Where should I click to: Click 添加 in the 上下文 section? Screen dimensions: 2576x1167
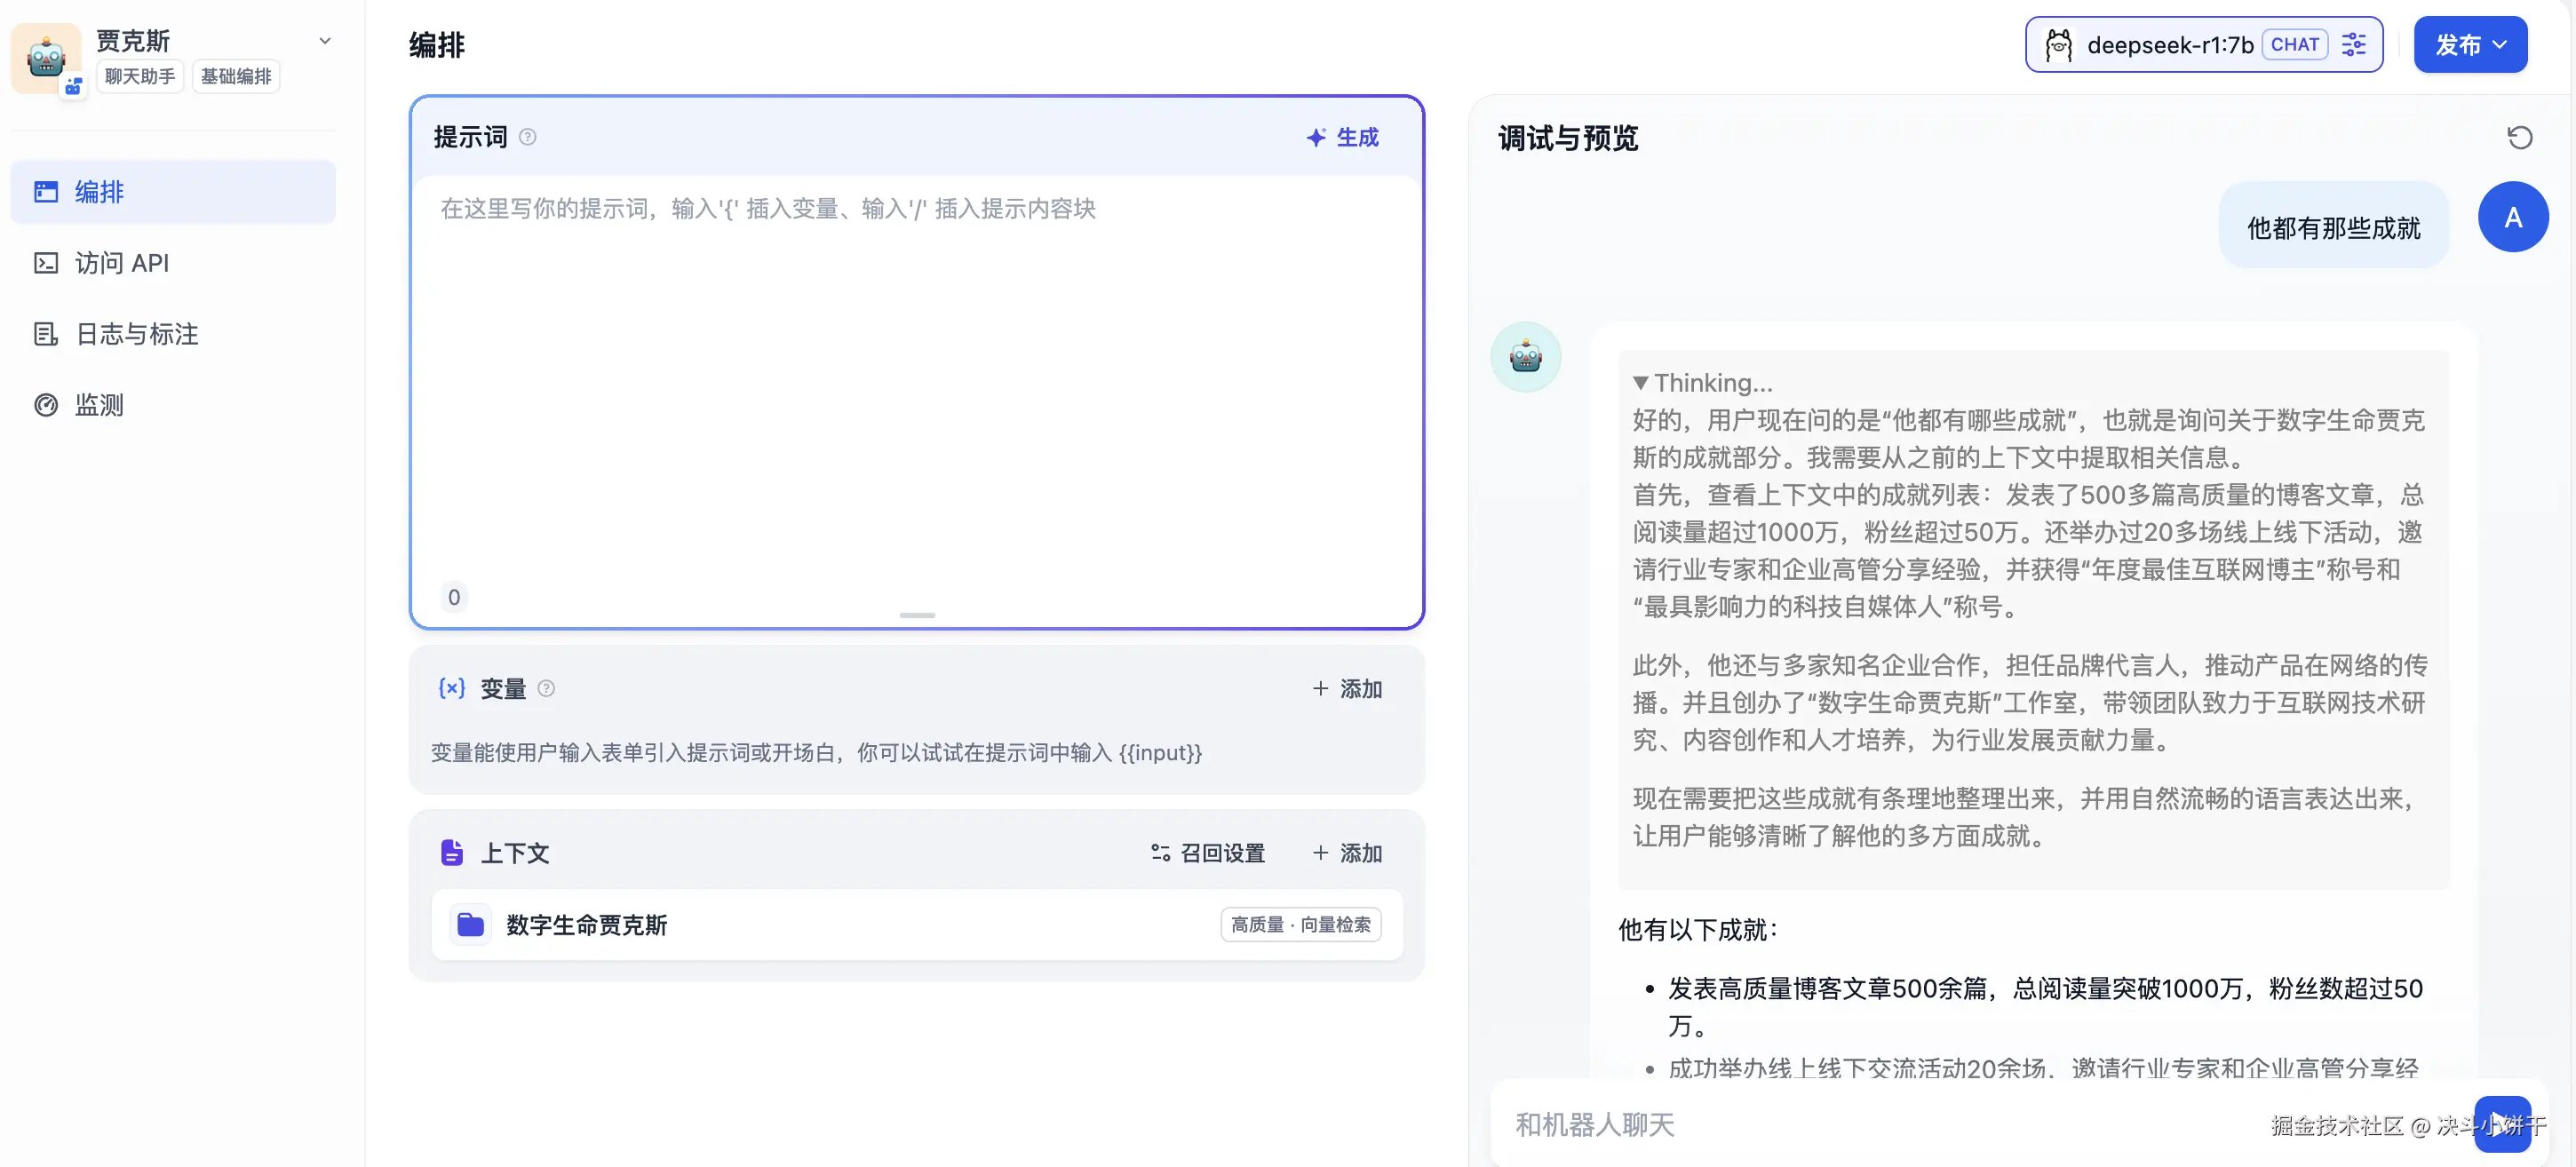(x=1348, y=853)
